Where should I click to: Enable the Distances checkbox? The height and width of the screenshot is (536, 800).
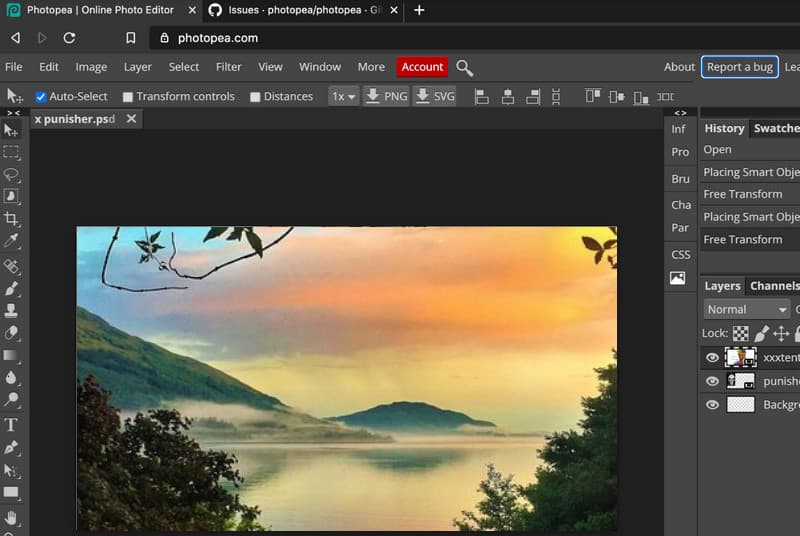[255, 97]
